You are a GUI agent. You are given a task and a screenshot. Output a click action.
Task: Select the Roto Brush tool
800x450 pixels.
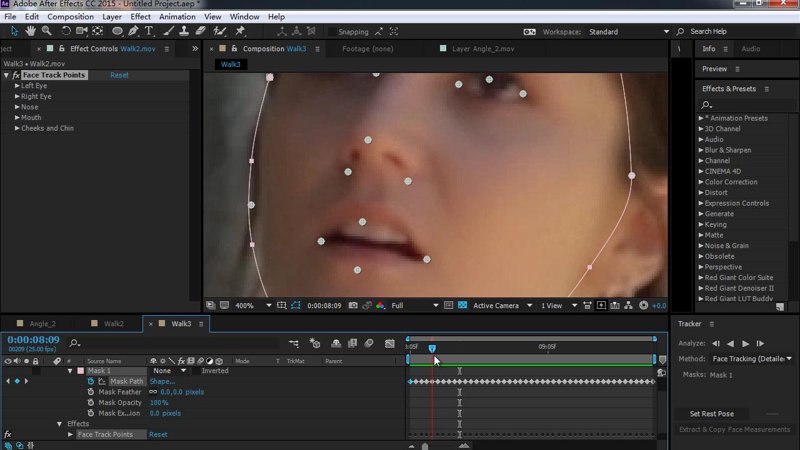[220, 31]
